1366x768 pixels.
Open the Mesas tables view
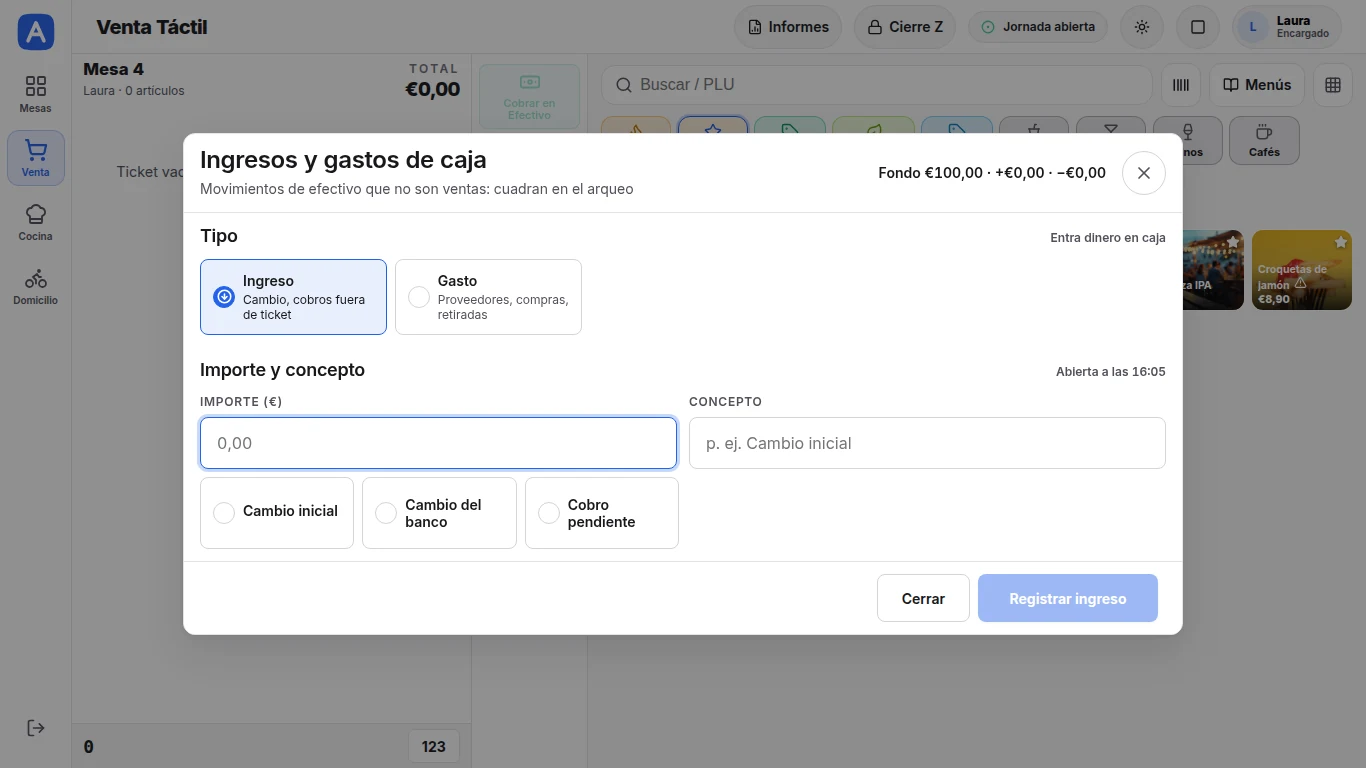tap(36, 94)
